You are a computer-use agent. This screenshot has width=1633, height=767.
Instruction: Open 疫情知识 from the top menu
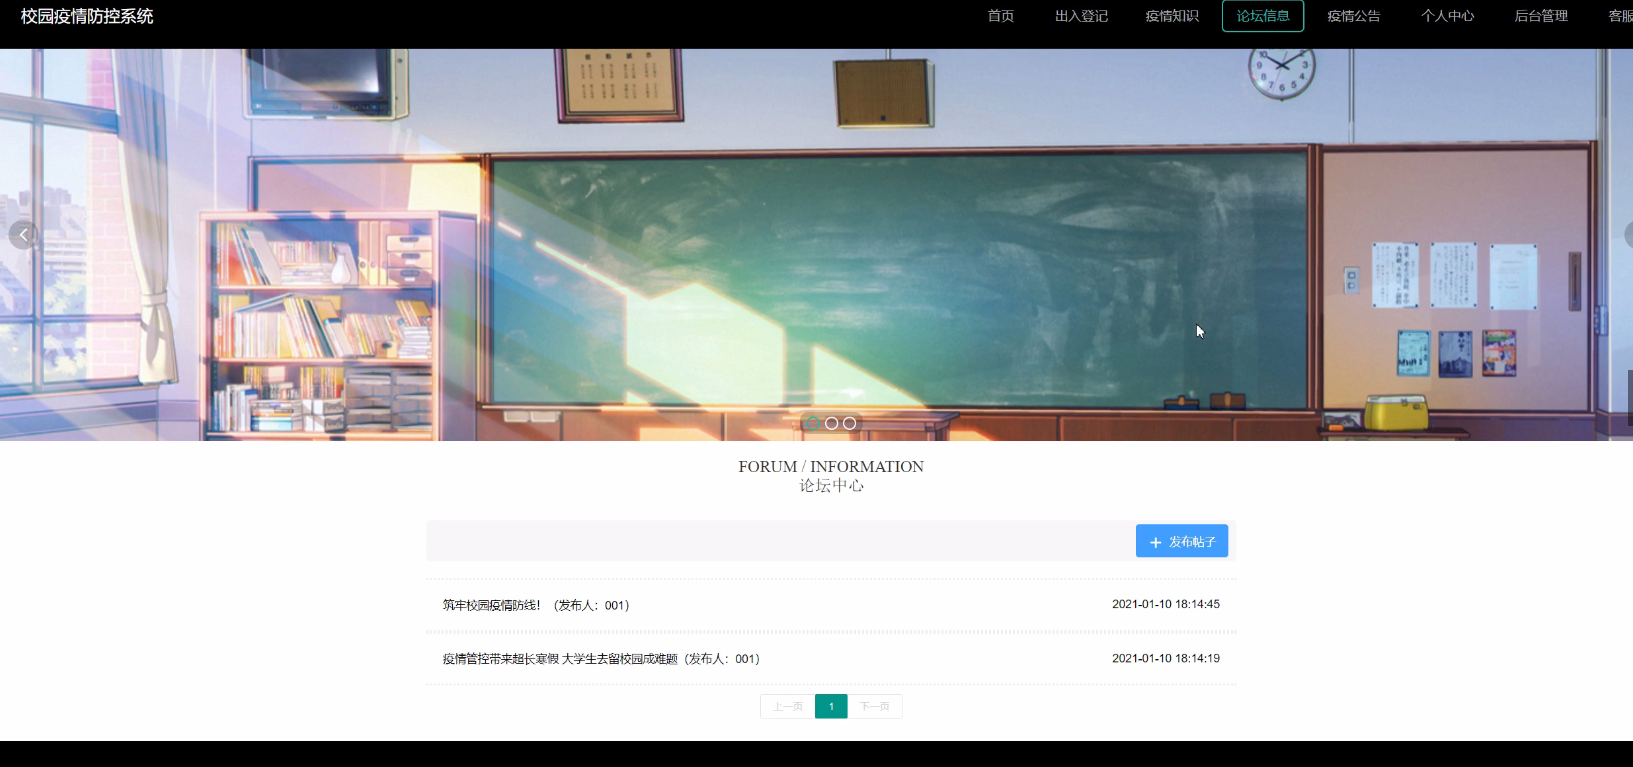tap(1172, 16)
